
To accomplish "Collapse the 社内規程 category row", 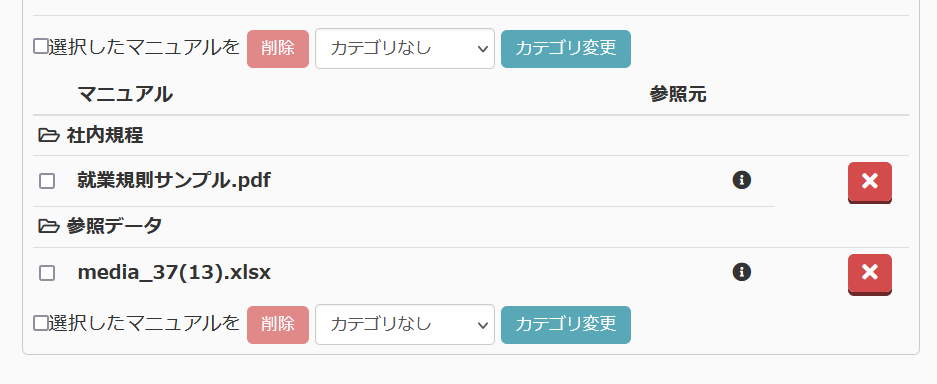I will pos(471,136).
